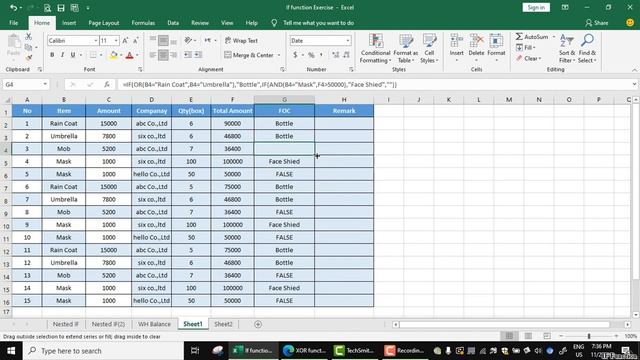This screenshot has height=360, width=640.
Task: Open Format as Table gallery
Action: 406,48
